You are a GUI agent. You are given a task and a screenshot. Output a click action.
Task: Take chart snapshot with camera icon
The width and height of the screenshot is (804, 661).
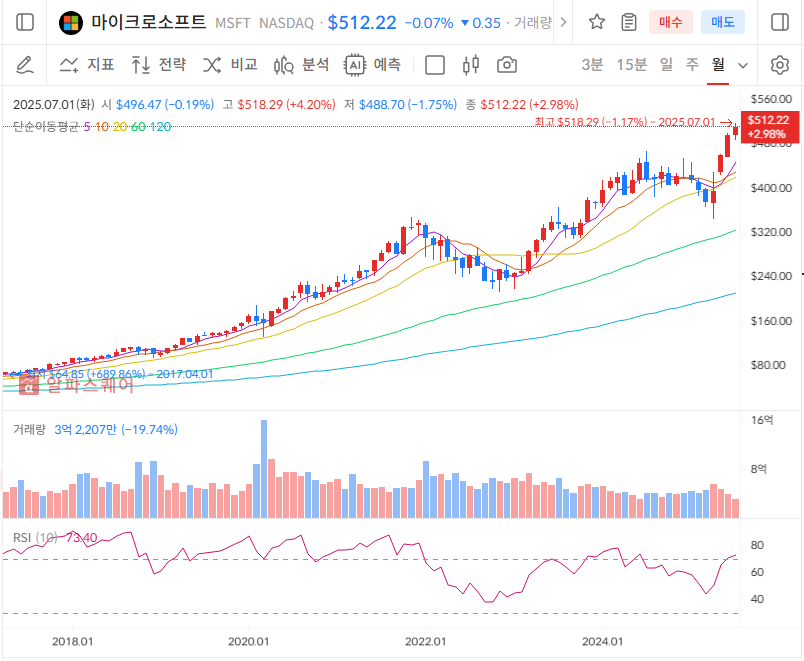[x=507, y=65]
